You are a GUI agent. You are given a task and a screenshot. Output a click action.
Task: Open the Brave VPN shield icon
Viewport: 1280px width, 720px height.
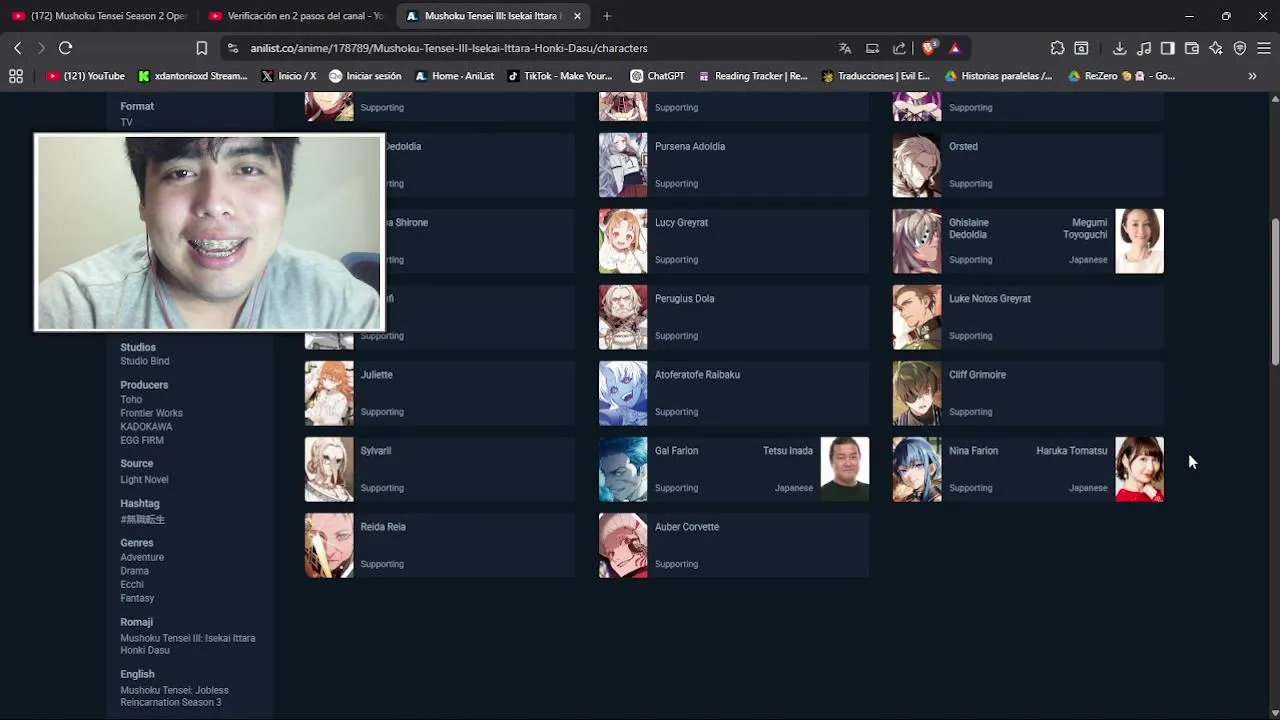click(1240, 48)
